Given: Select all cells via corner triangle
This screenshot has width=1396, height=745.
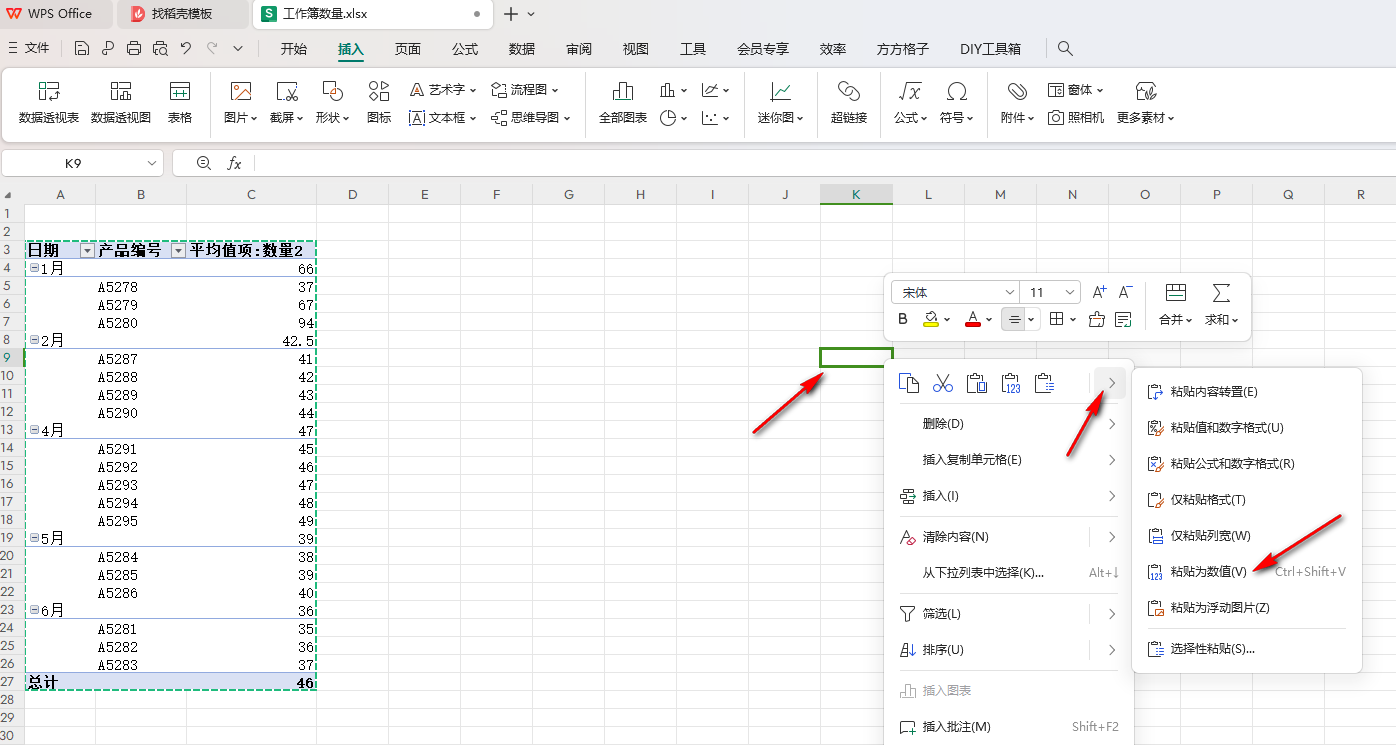Looking at the screenshot, I should click(8, 195).
